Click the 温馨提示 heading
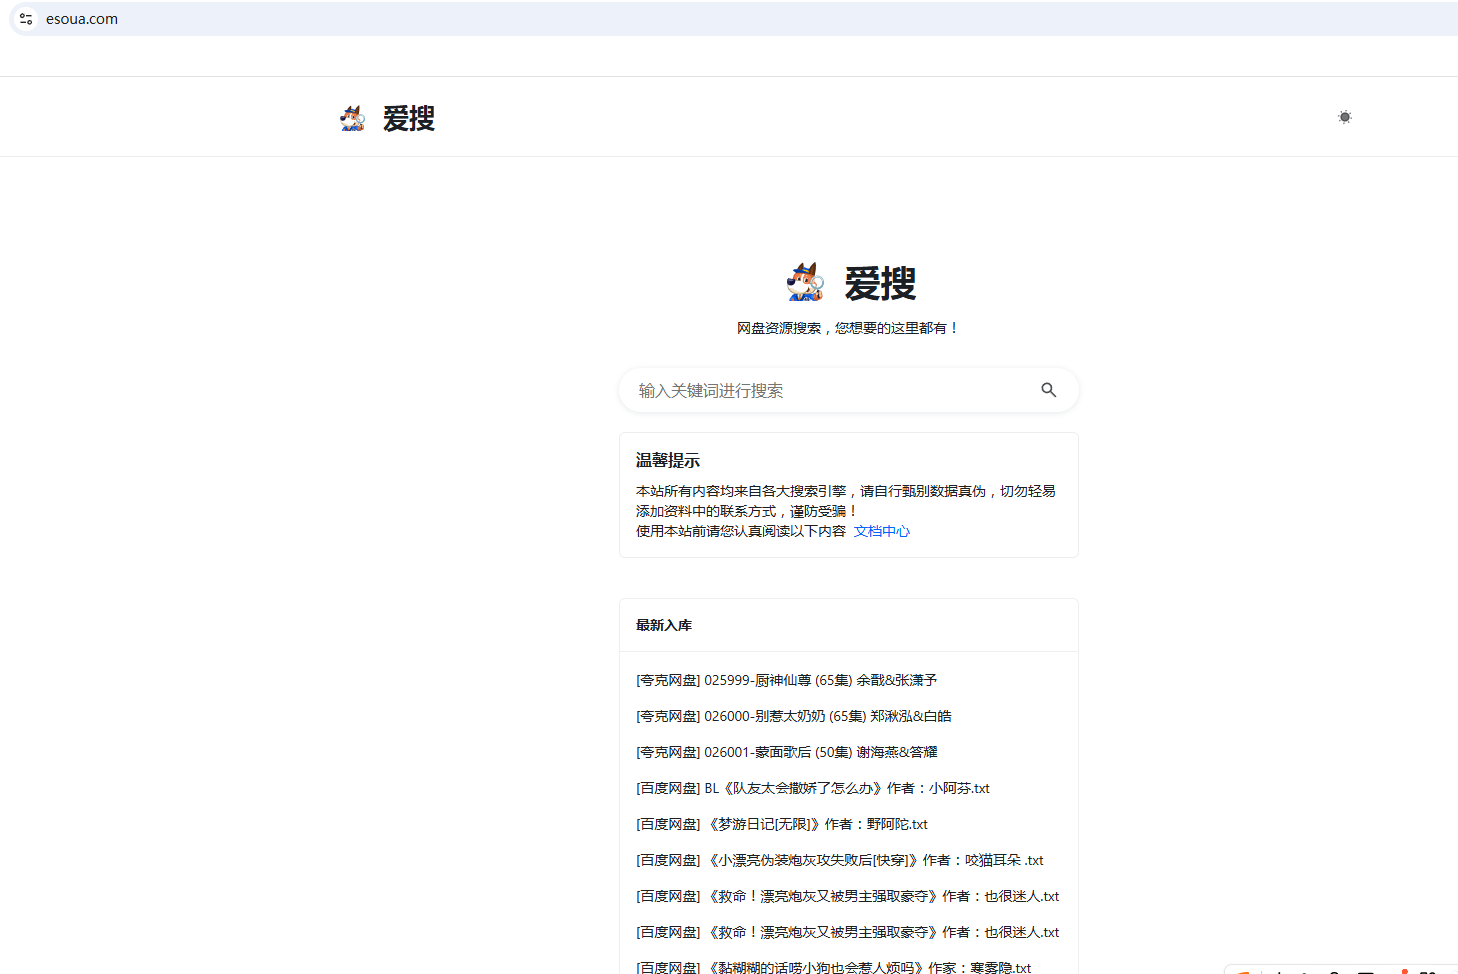 point(667,460)
